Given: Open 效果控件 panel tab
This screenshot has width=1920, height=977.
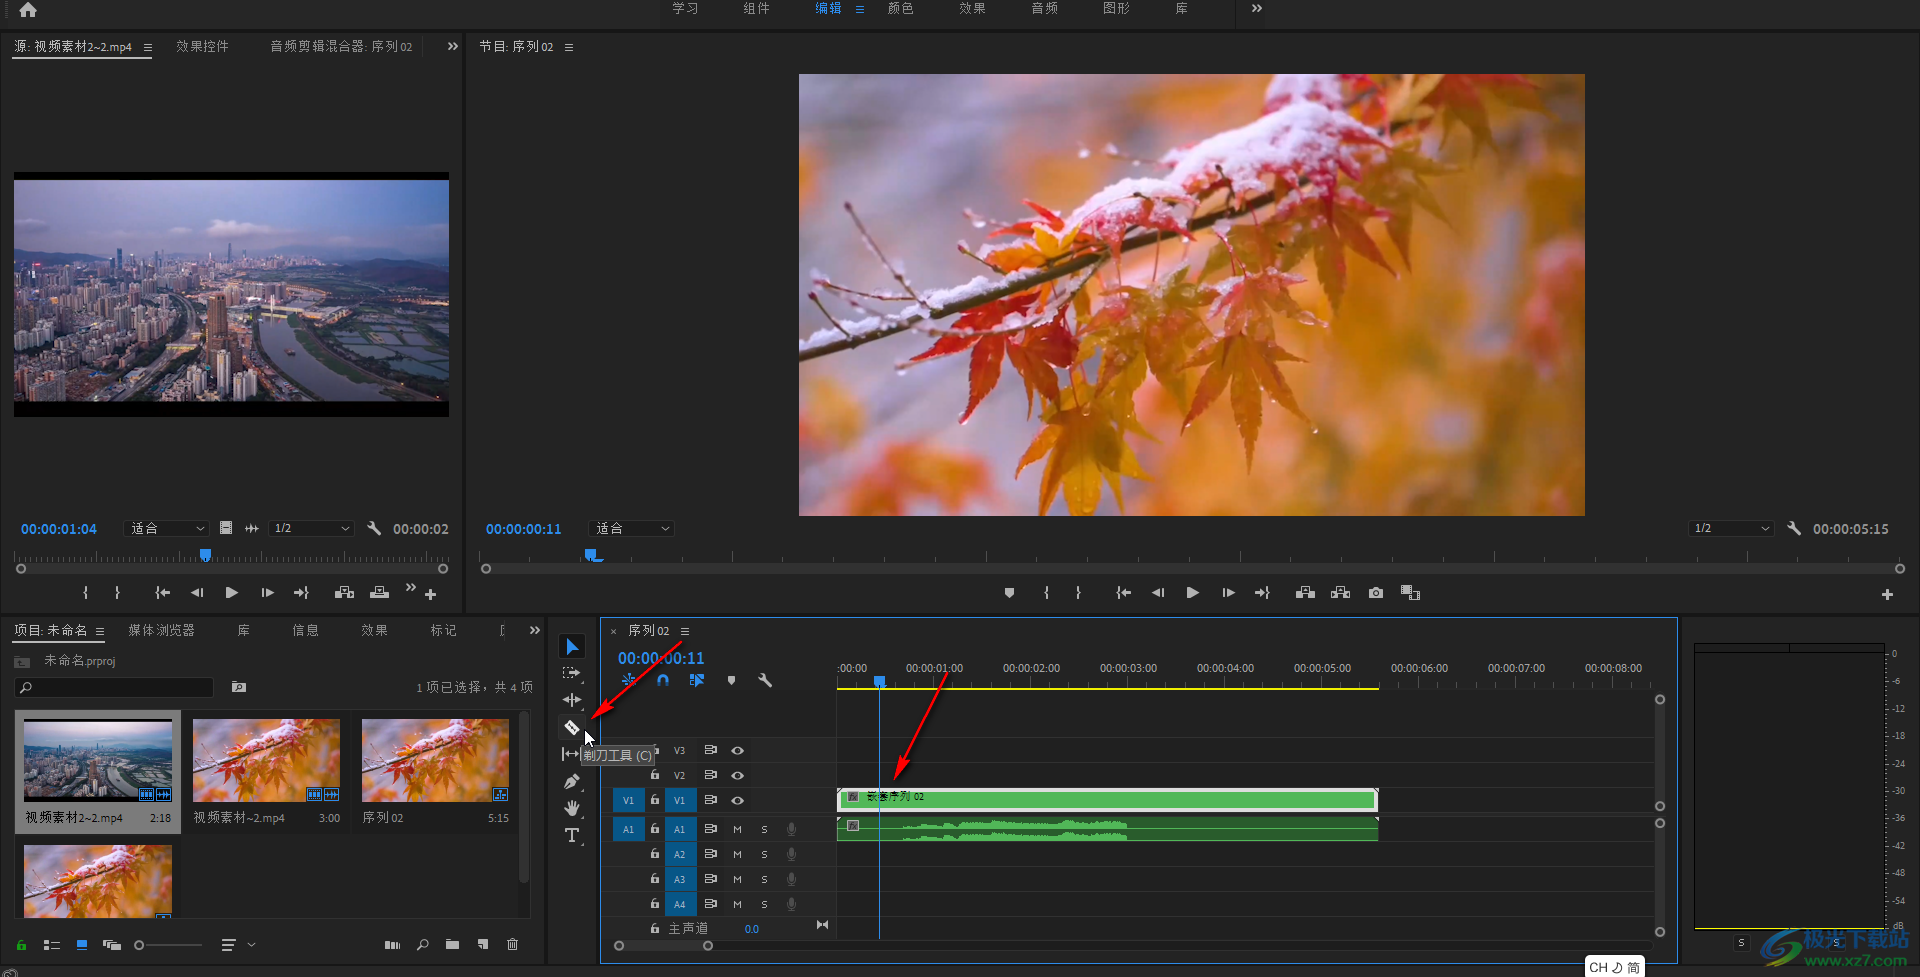Looking at the screenshot, I should point(202,47).
